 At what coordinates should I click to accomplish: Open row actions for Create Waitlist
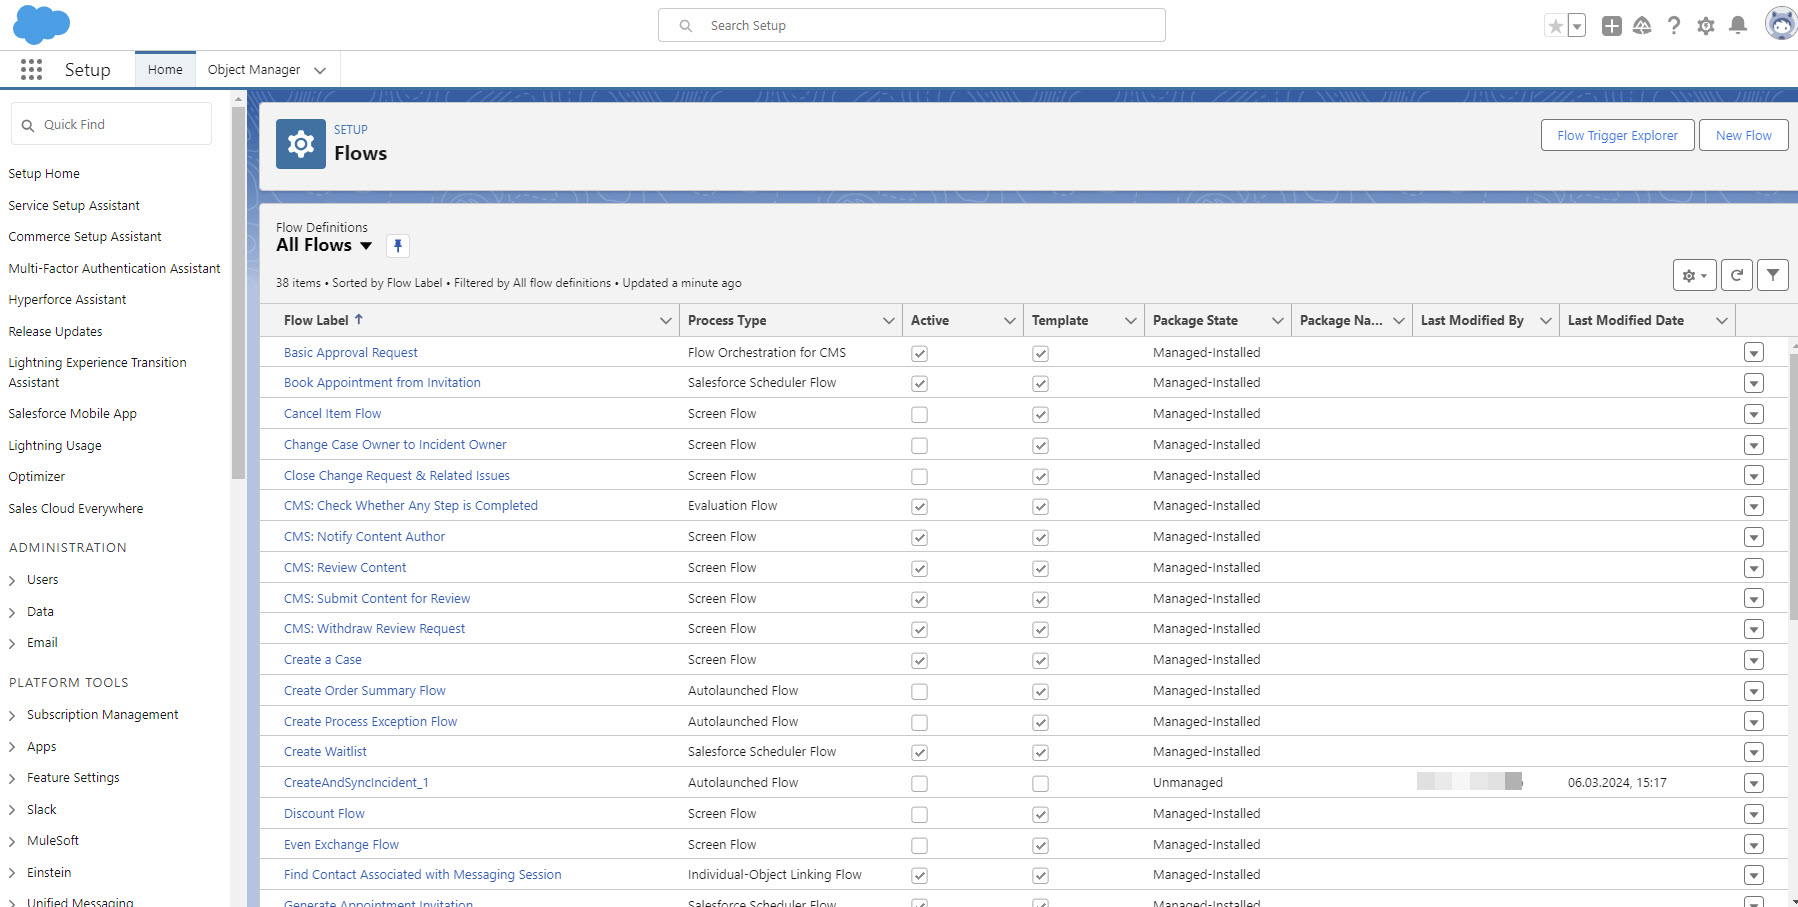point(1754,752)
